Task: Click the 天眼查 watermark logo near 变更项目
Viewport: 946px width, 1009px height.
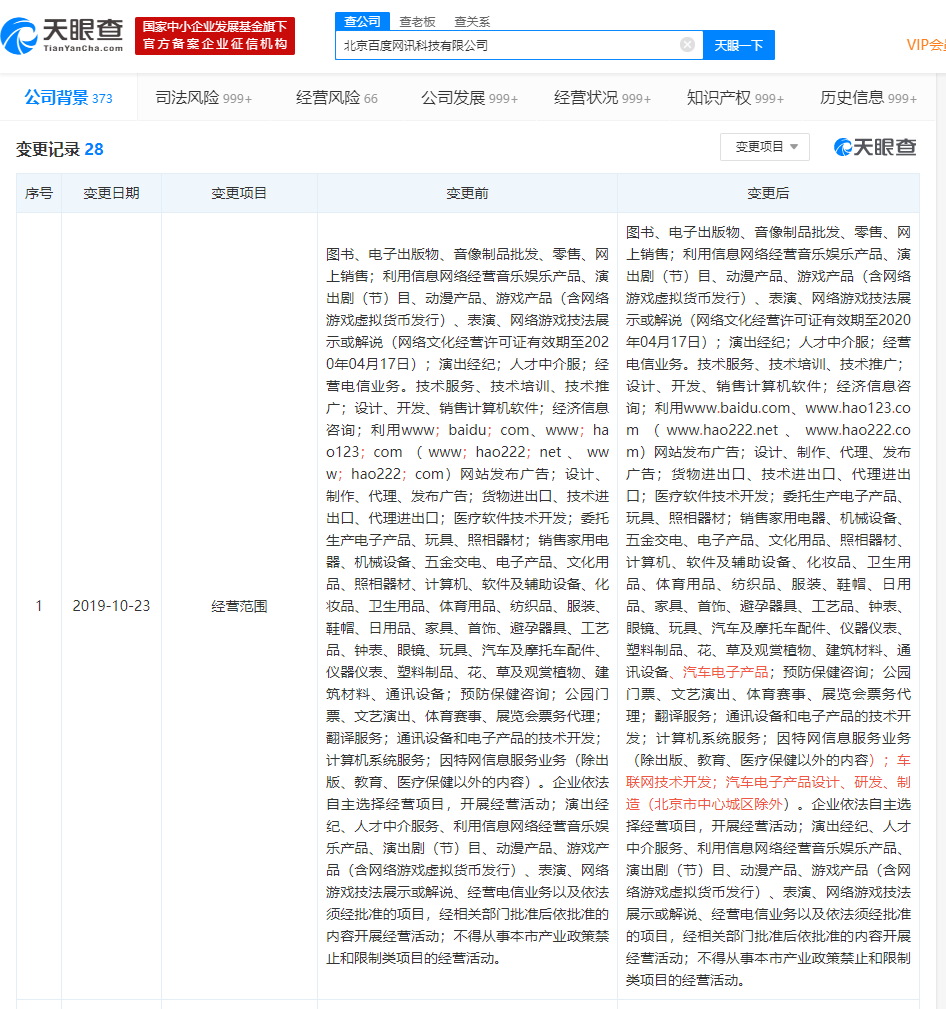Action: point(874,146)
